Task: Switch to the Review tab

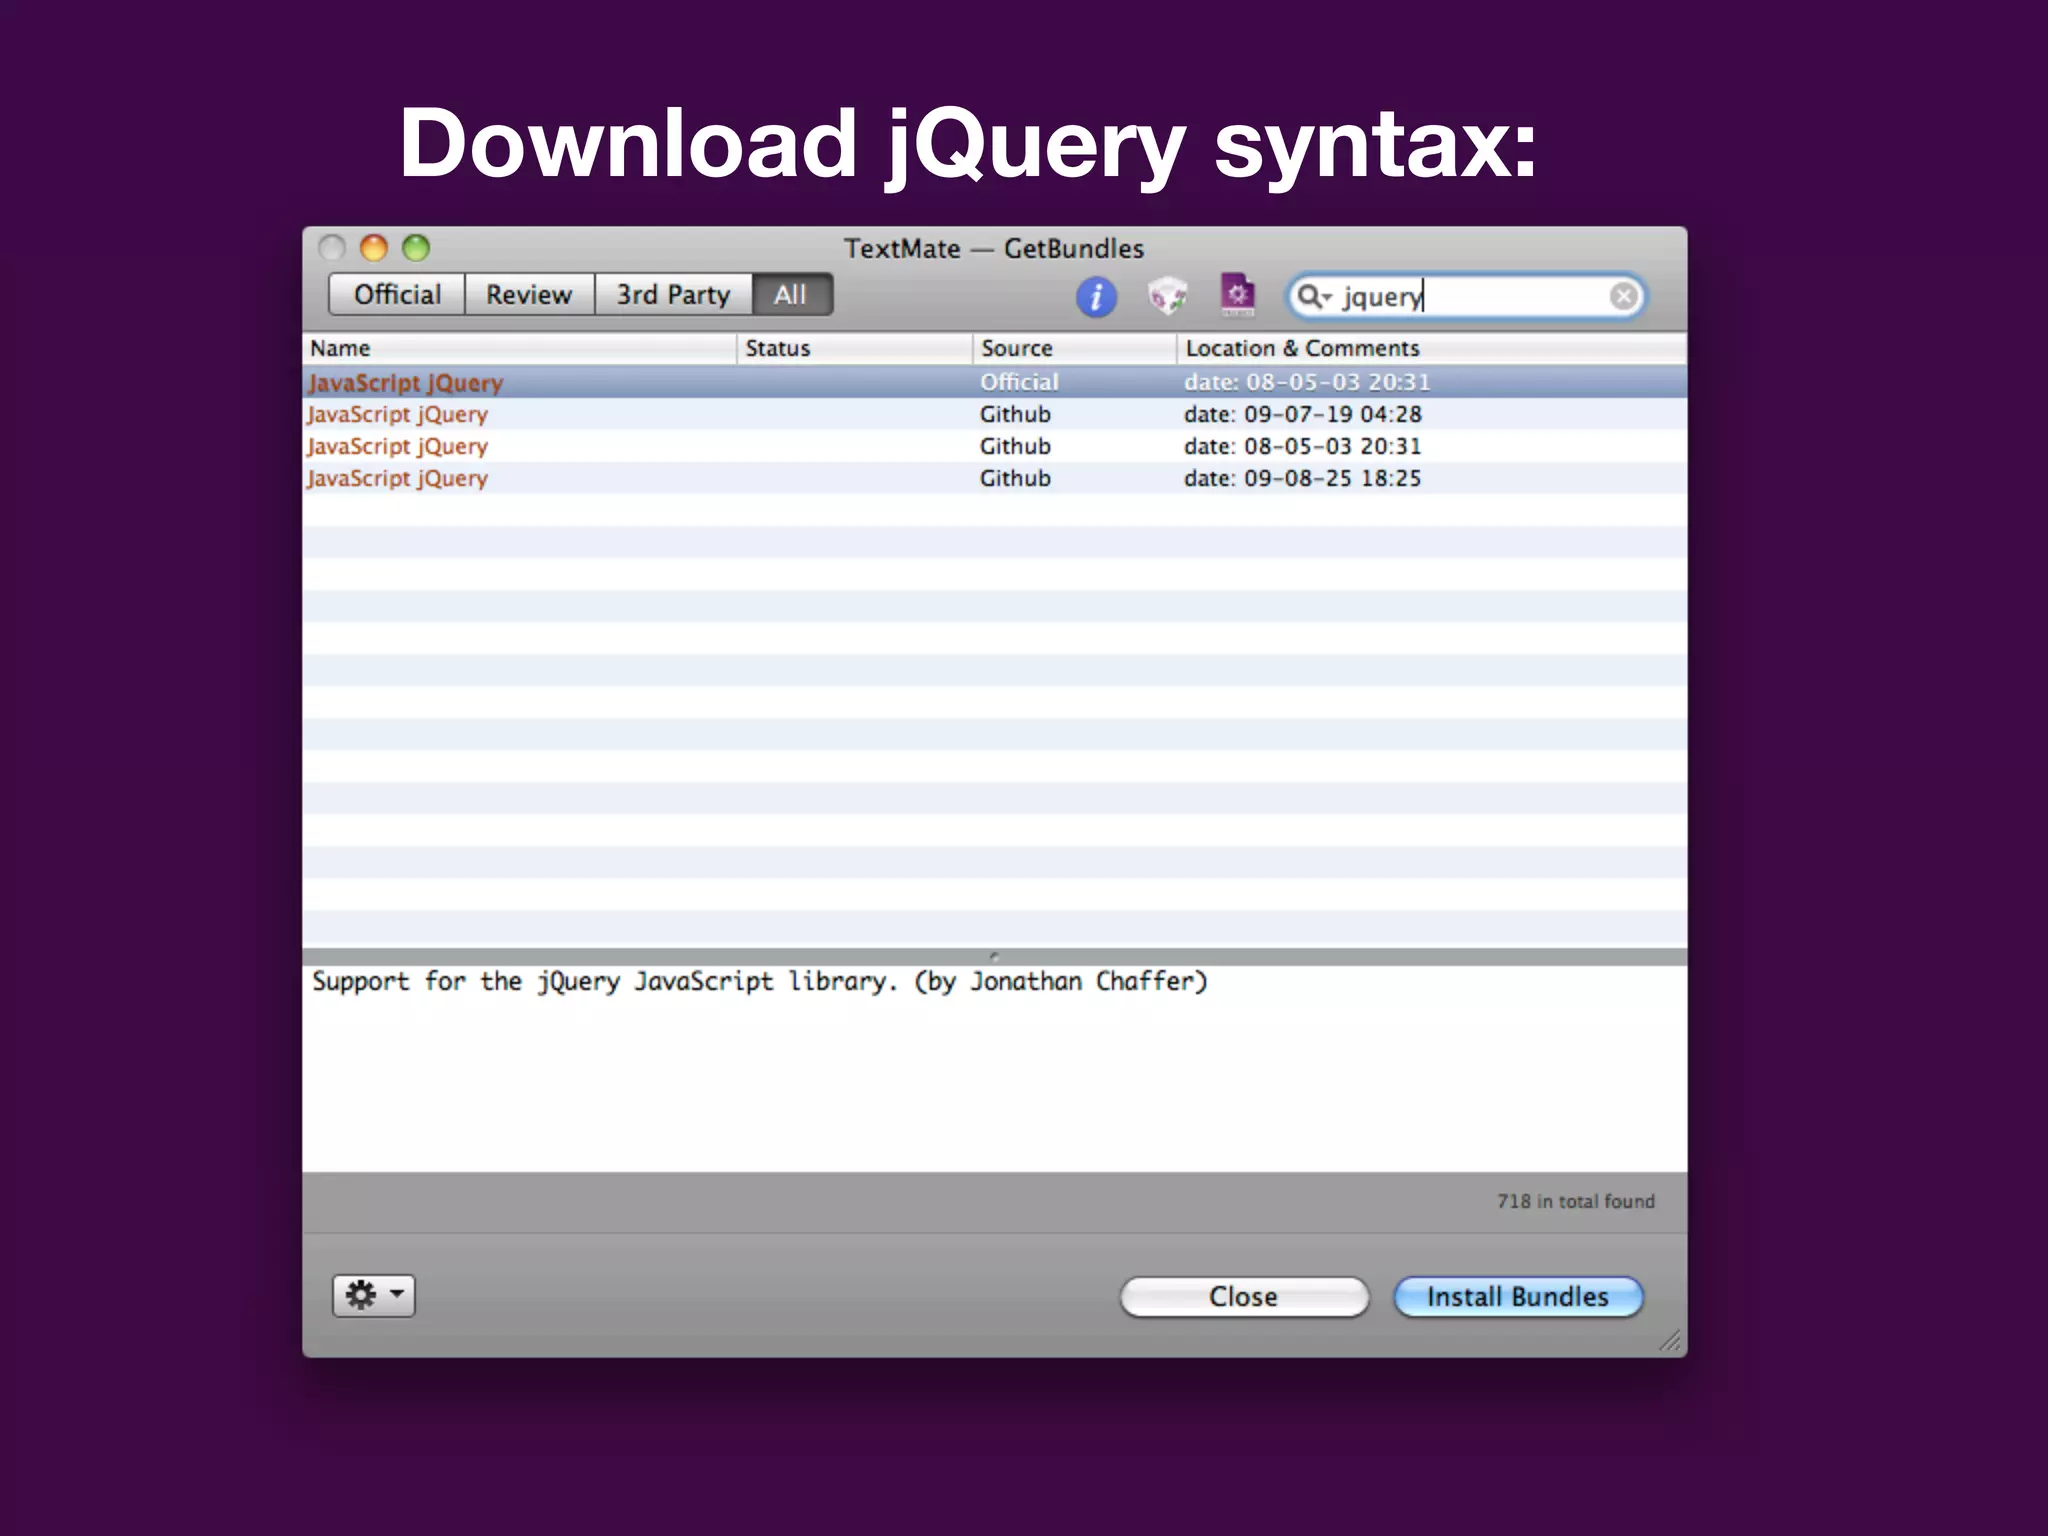Action: point(529,295)
